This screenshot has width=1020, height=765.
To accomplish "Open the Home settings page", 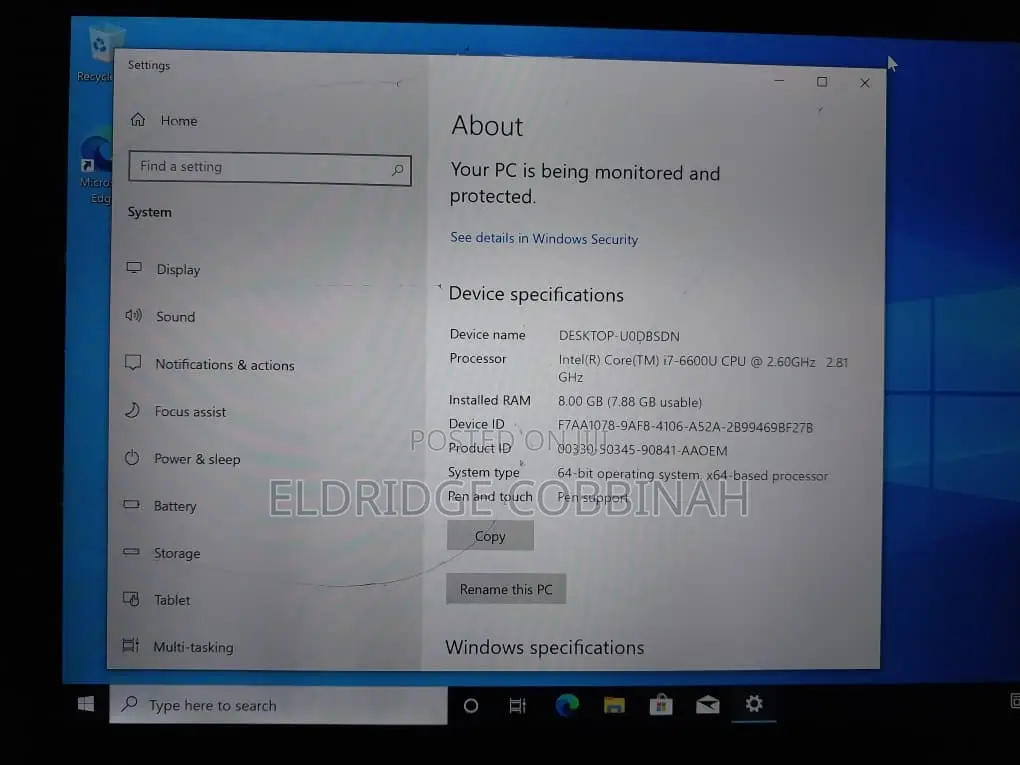I will click(165, 120).
